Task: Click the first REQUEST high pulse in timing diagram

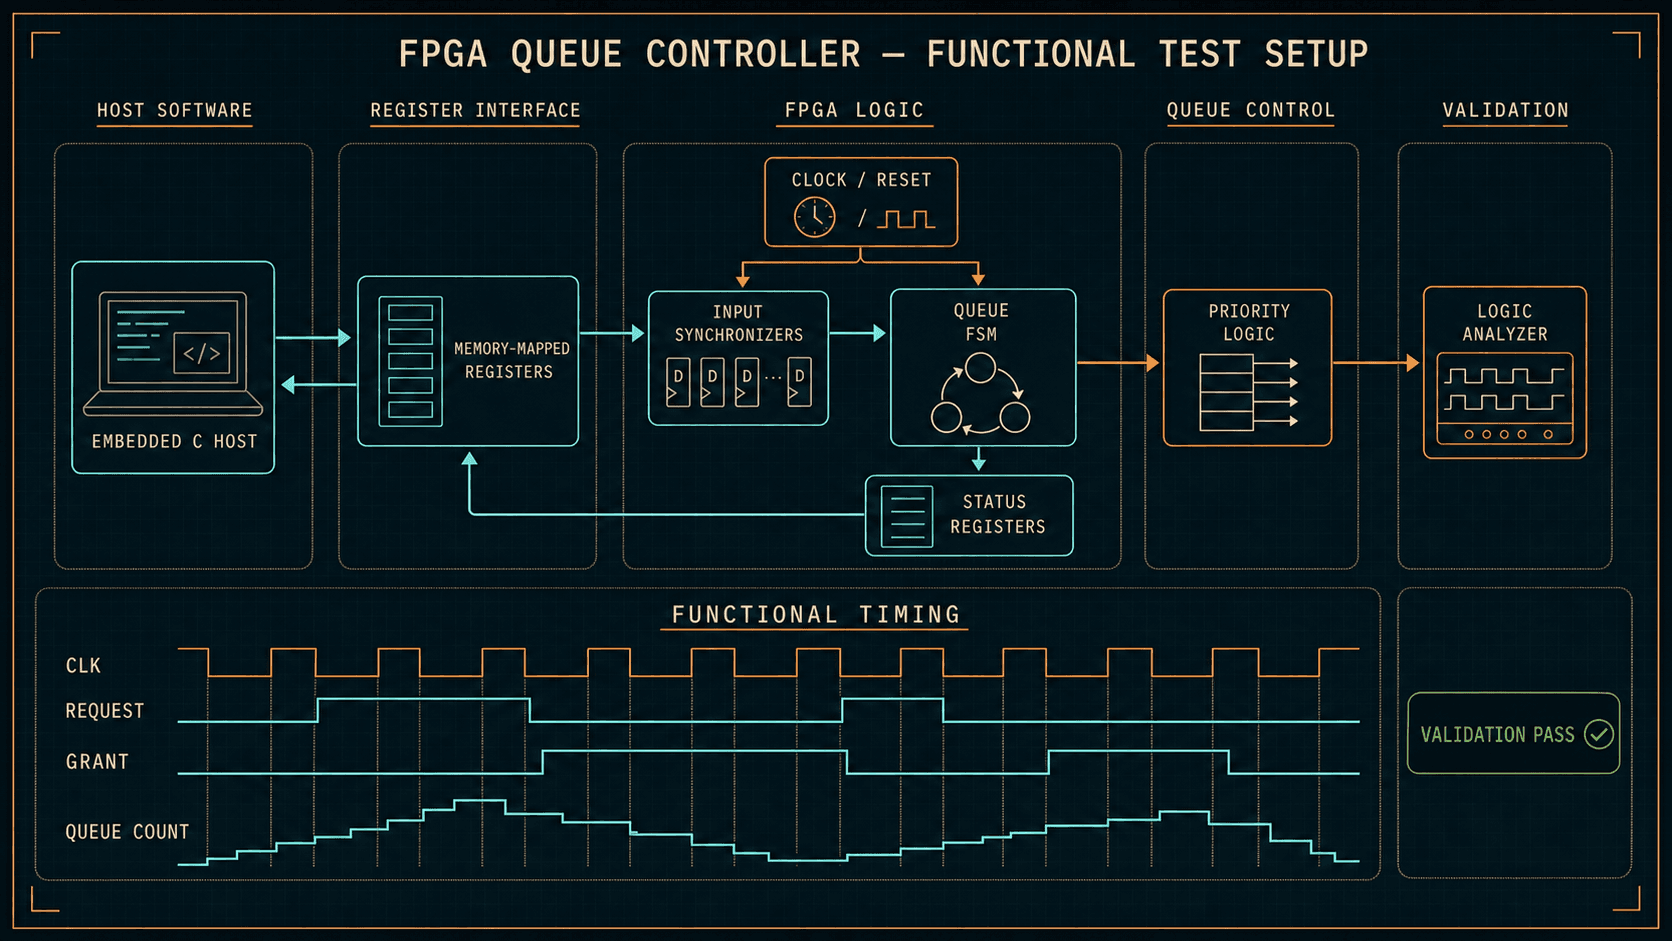Action: pos(424,709)
